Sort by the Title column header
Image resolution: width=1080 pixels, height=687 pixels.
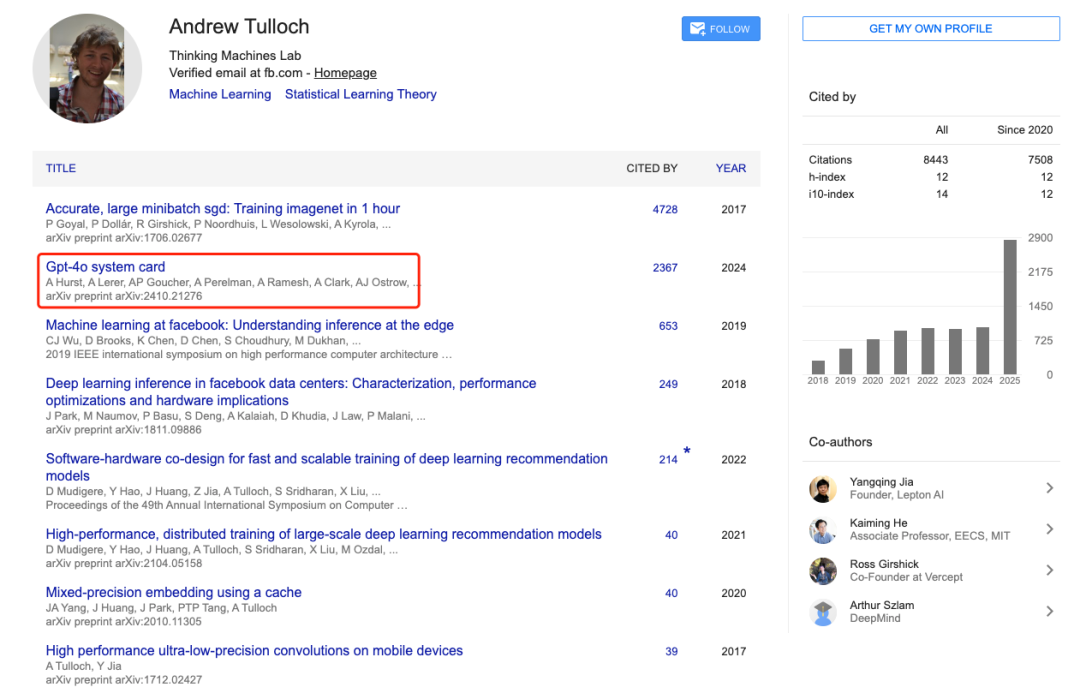coord(61,168)
